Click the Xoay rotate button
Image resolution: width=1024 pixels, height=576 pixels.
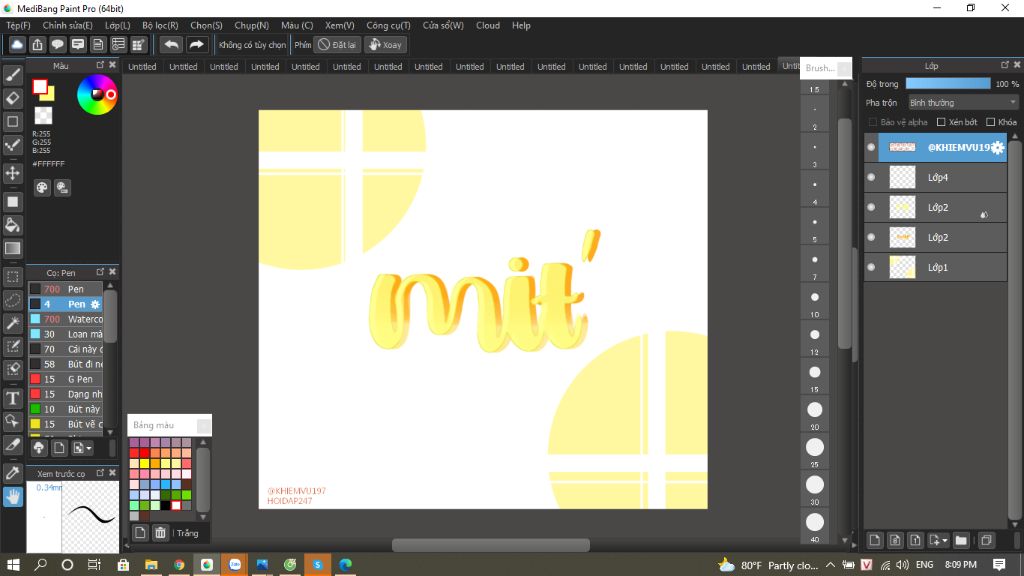pyautogui.click(x=385, y=44)
